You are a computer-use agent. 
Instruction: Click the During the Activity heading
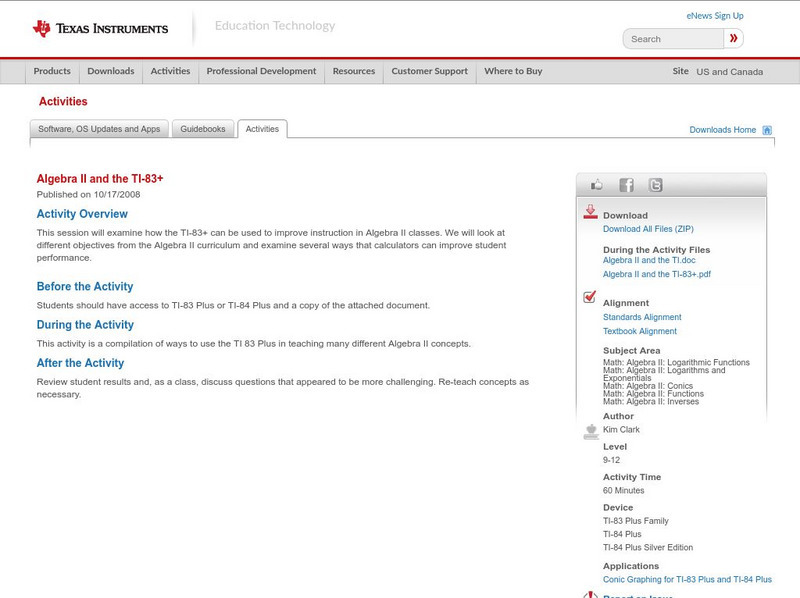(x=85, y=325)
